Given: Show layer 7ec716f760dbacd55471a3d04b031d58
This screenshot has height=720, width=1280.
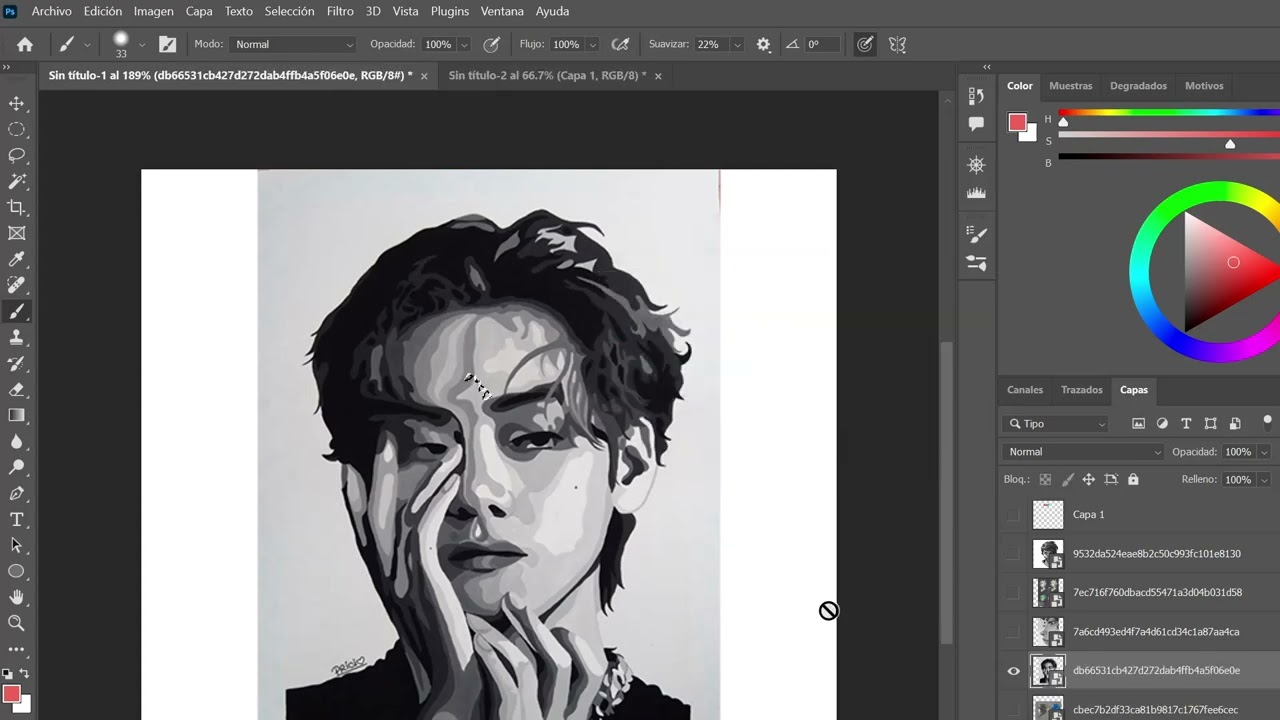Looking at the screenshot, I should (1014, 592).
